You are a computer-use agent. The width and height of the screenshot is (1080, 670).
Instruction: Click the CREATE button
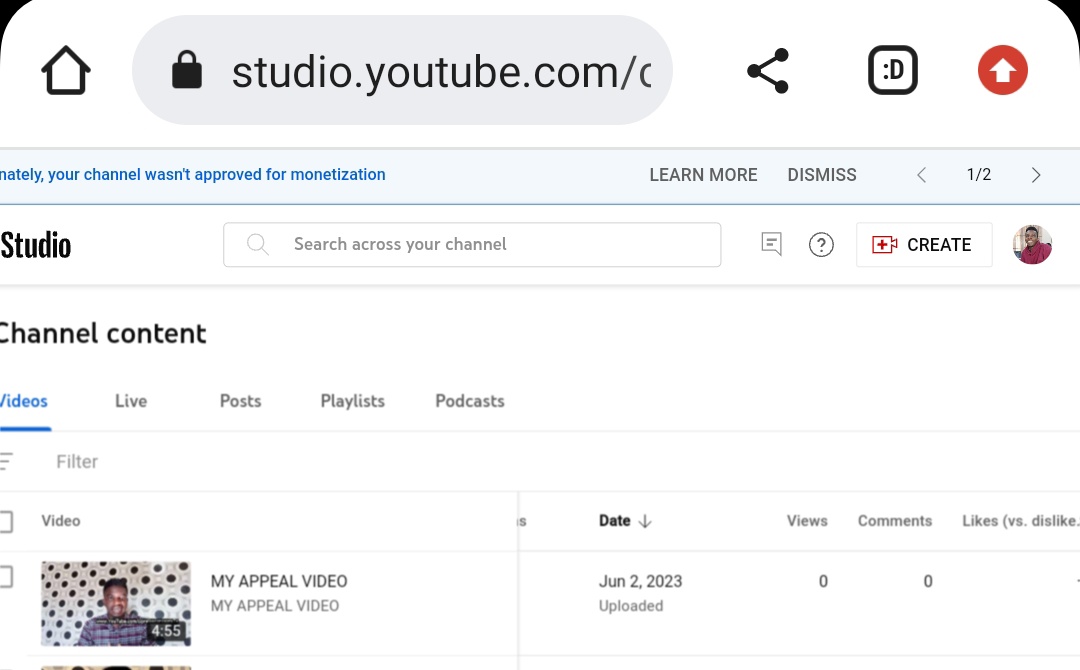pos(924,244)
